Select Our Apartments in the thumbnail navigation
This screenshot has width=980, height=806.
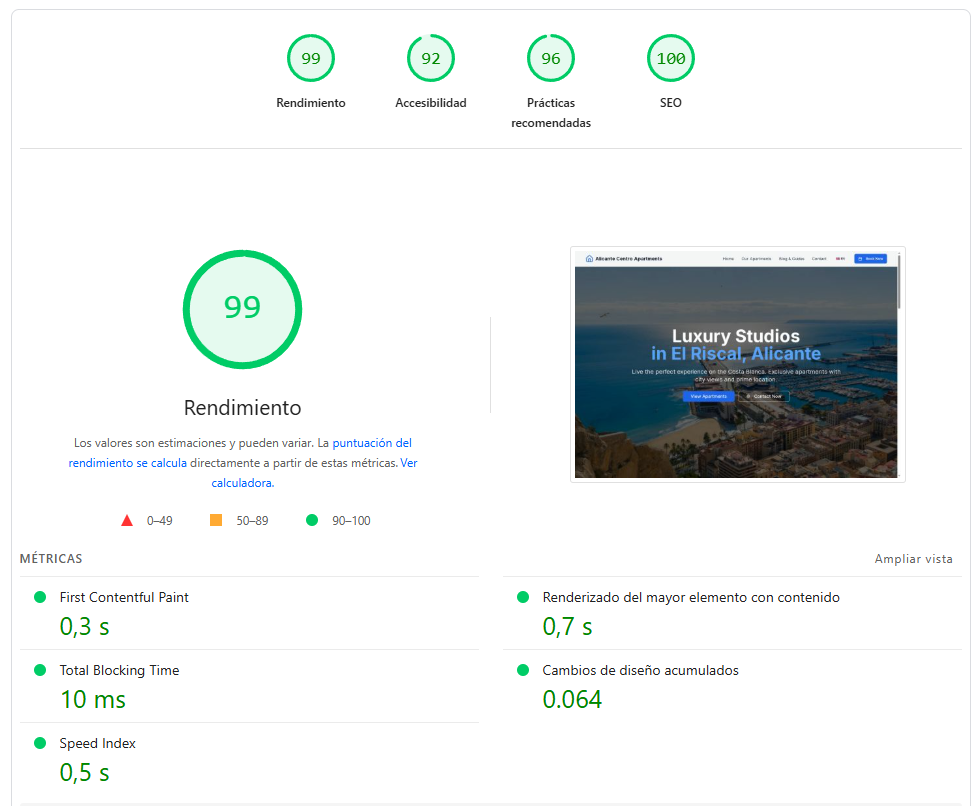757,258
